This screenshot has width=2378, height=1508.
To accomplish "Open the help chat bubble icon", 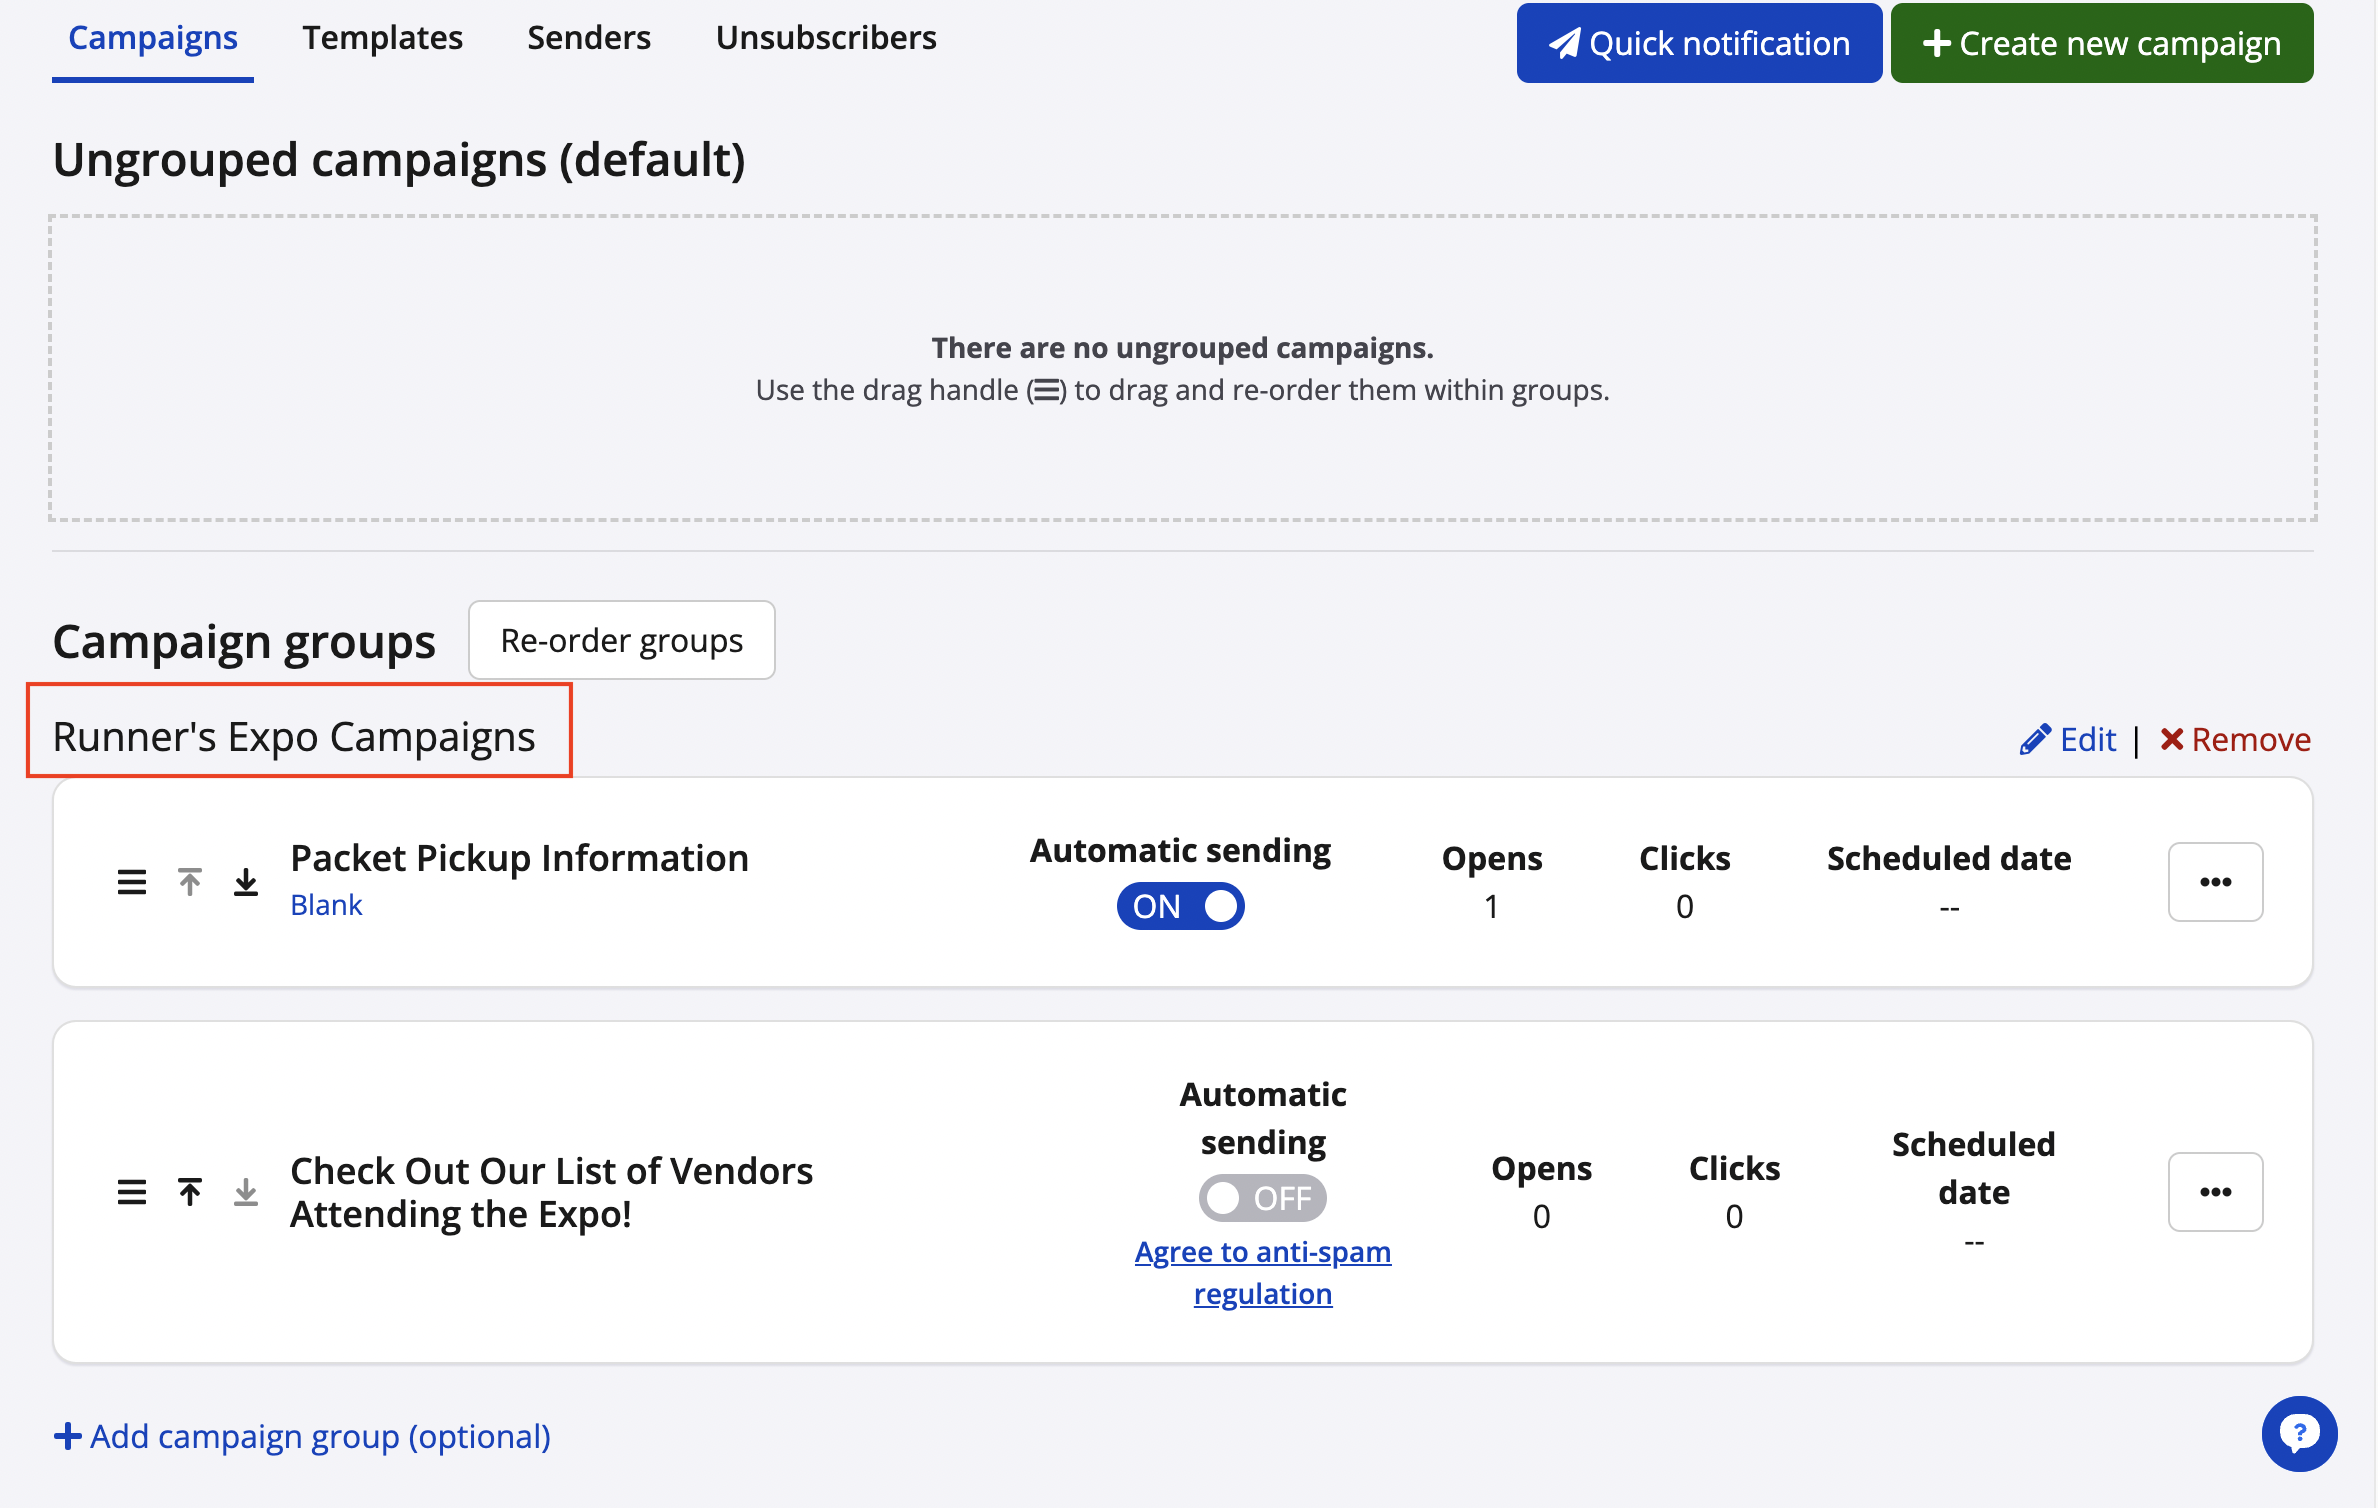I will pyautogui.click(x=2299, y=1434).
